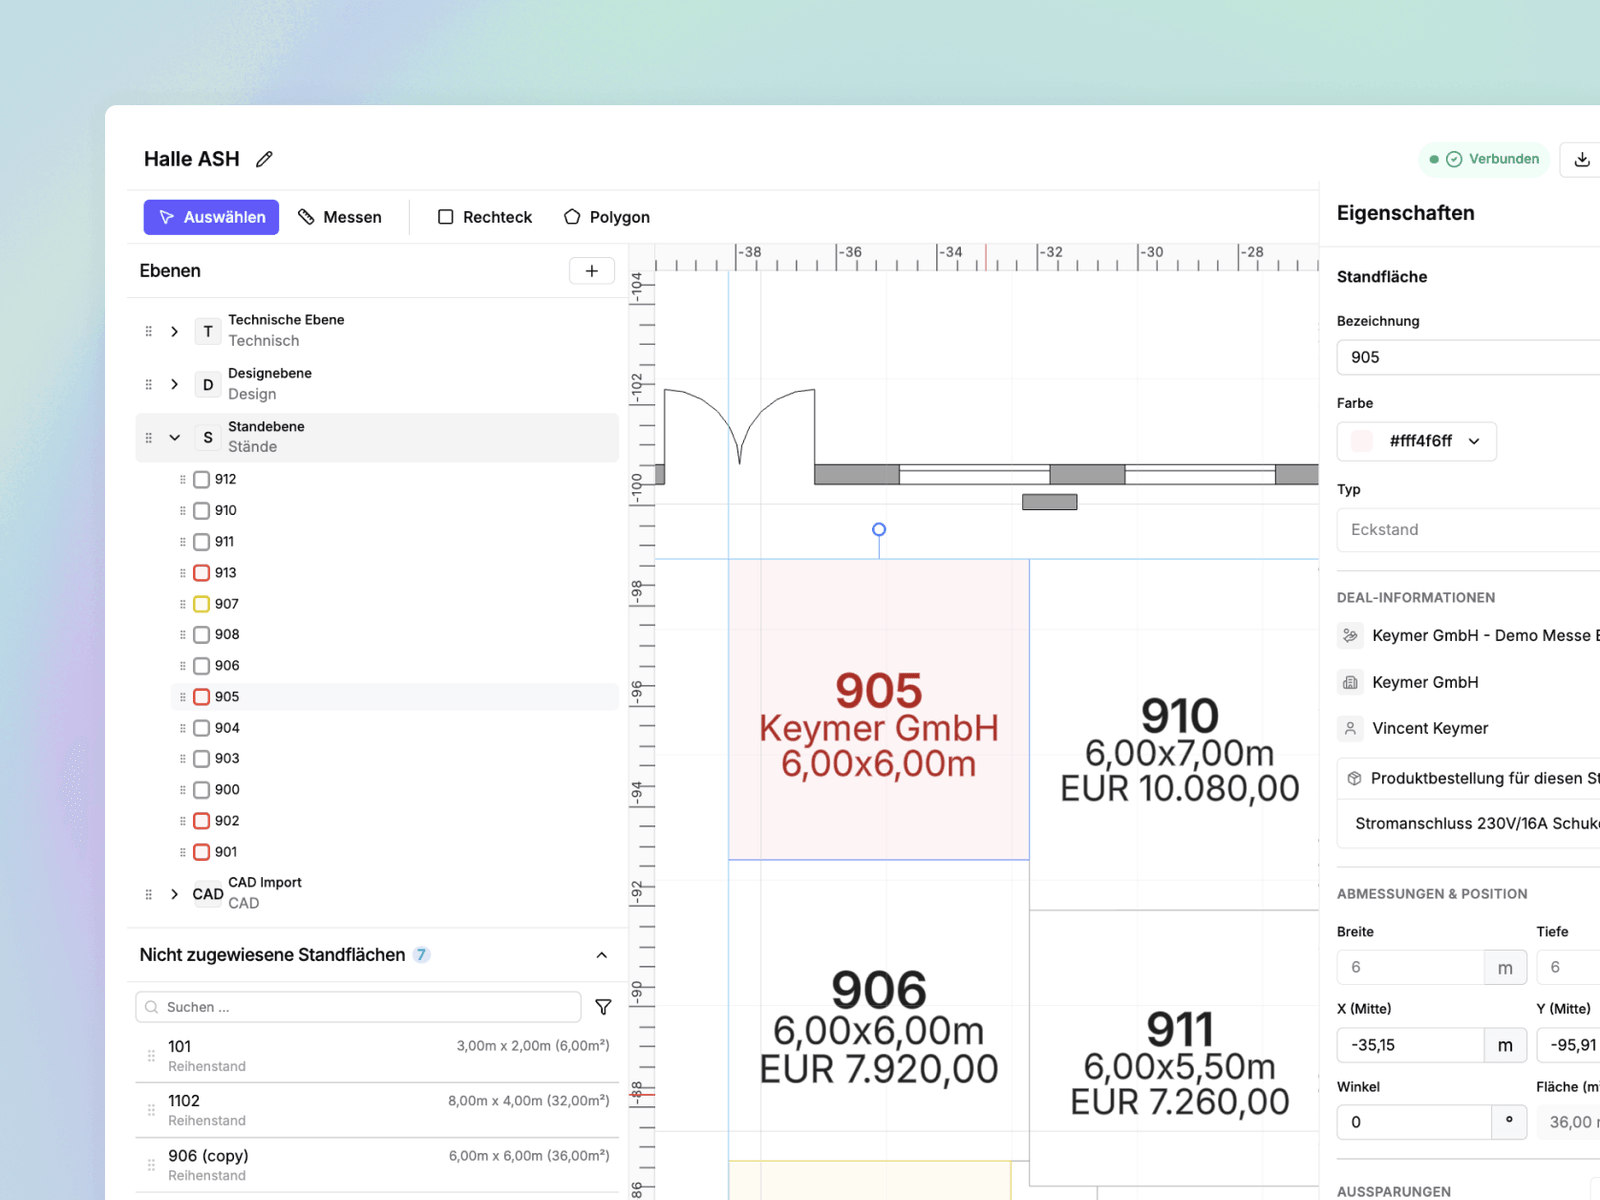Click the download icon near Verbunden
The height and width of the screenshot is (1200, 1600).
pos(1582,159)
